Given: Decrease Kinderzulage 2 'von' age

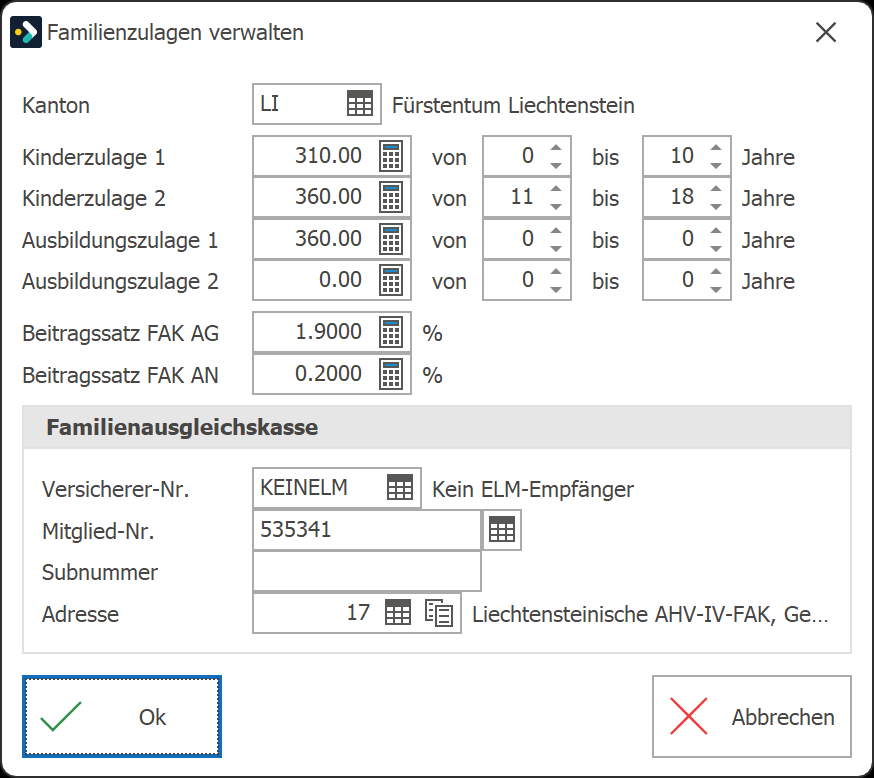Looking at the screenshot, I should pos(556,207).
